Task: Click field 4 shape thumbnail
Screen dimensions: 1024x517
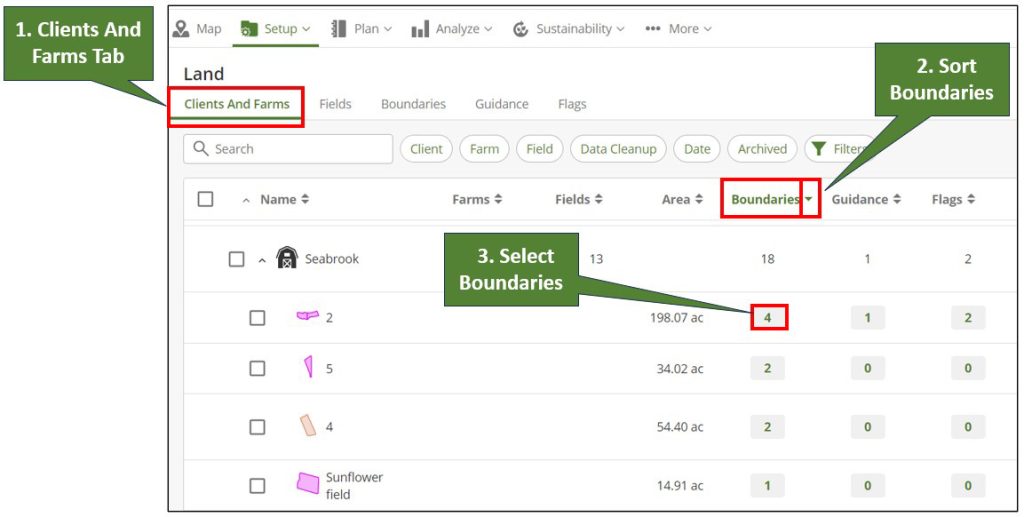Action: [x=308, y=426]
